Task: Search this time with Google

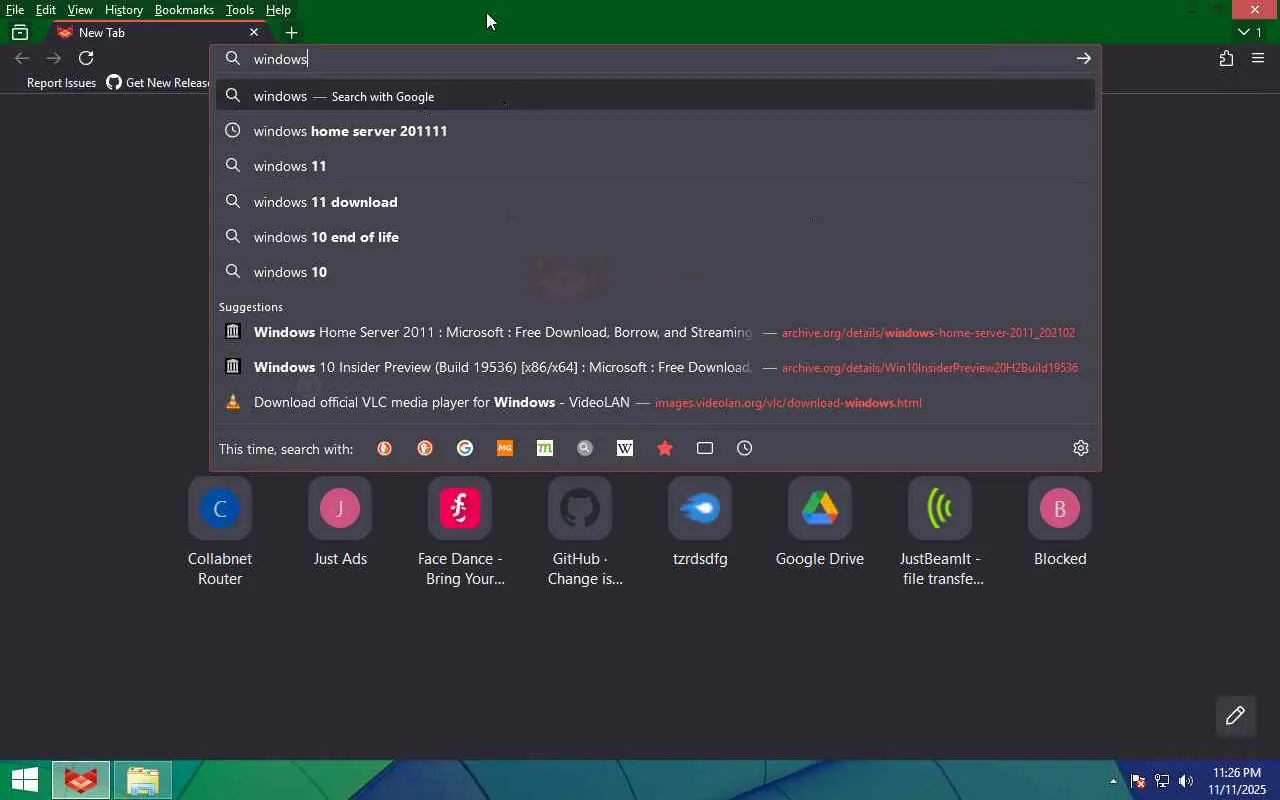Action: tap(465, 448)
